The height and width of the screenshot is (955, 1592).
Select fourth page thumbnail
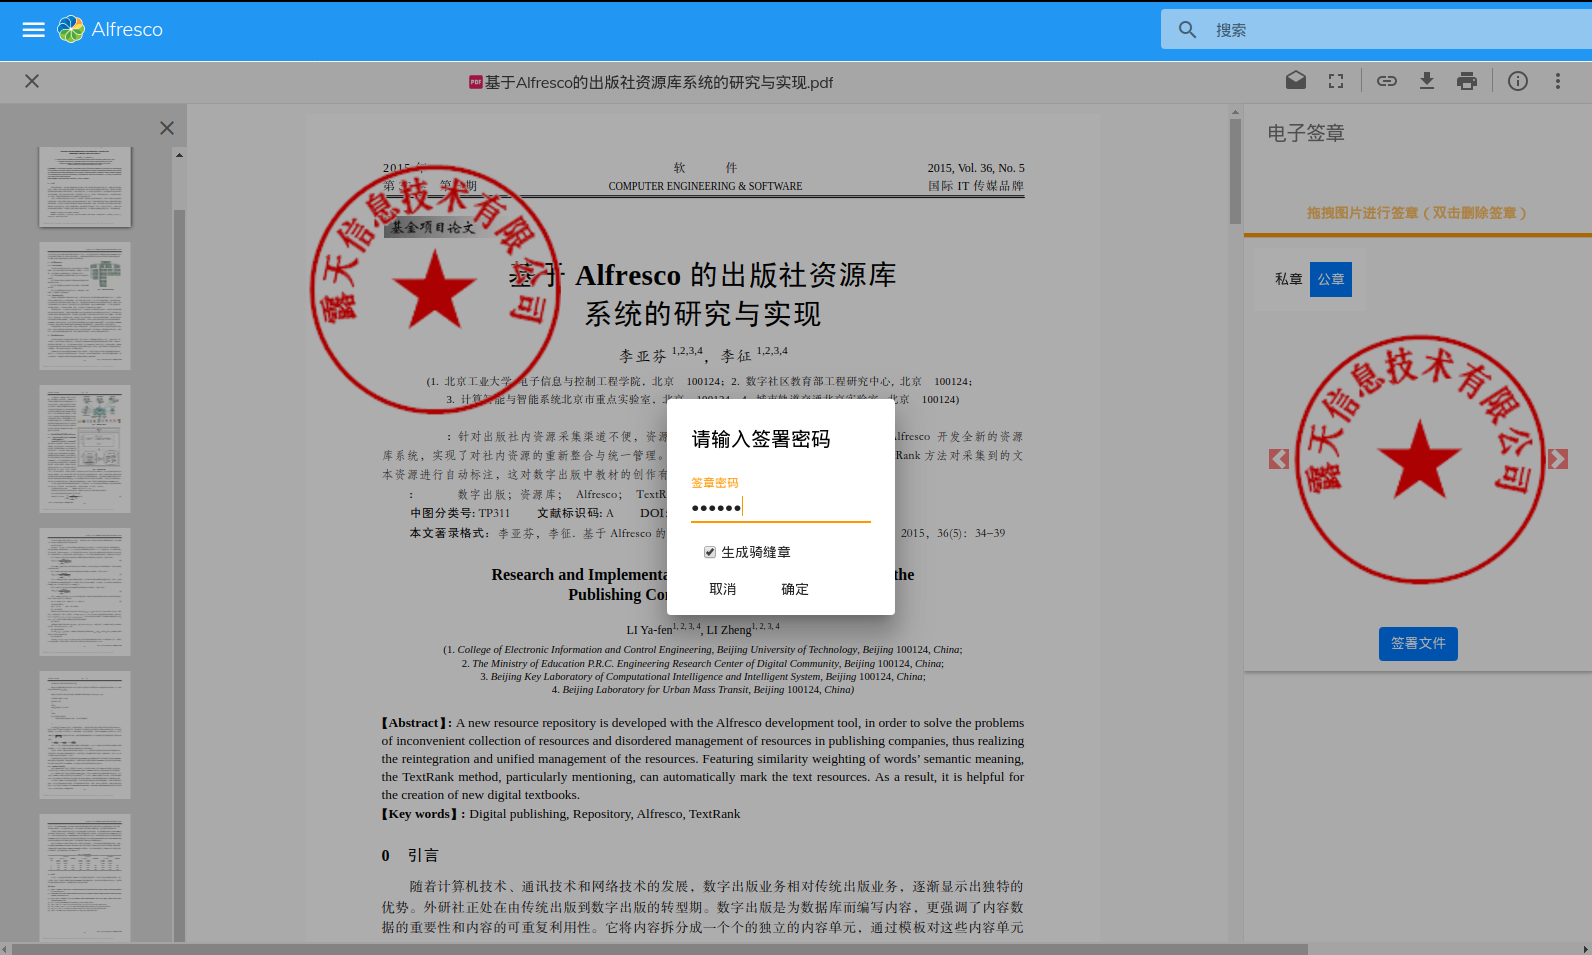click(x=85, y=592)
